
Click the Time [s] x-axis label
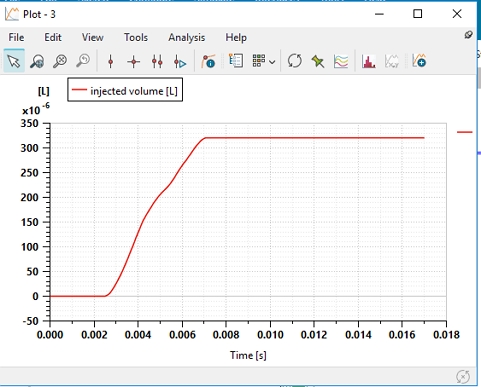coord(248,355)
